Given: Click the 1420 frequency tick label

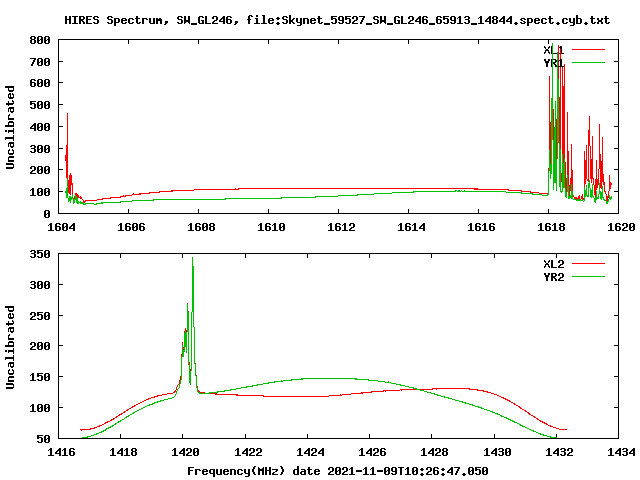Looking at the screenshot, I should pyautogui.click(x=185, y=452).
